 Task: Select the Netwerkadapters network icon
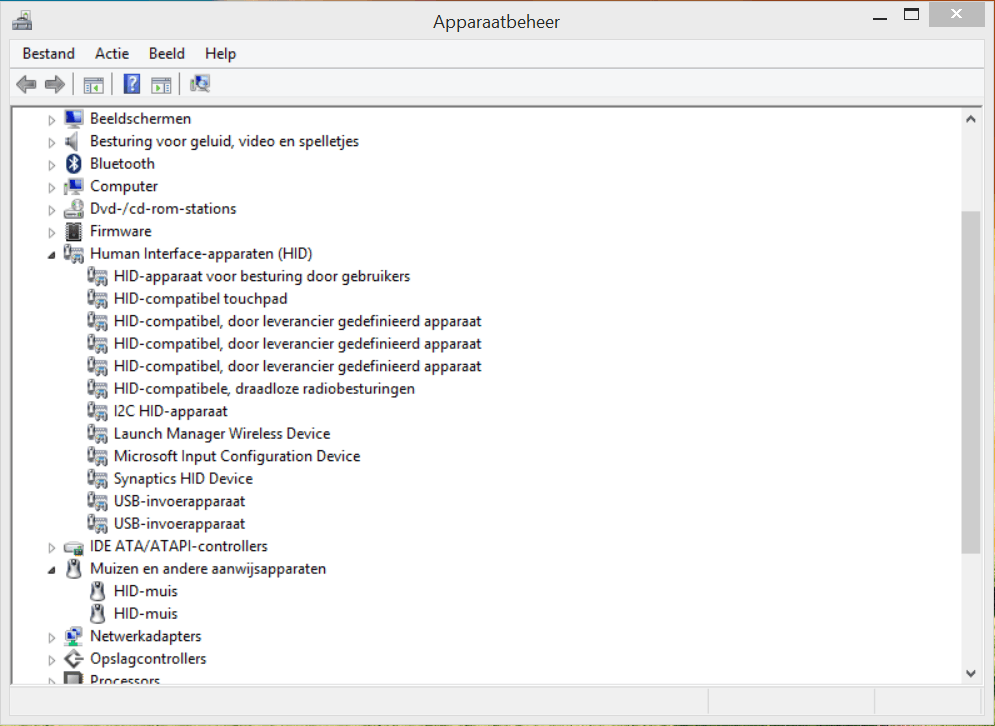click(x=74, y=636)
